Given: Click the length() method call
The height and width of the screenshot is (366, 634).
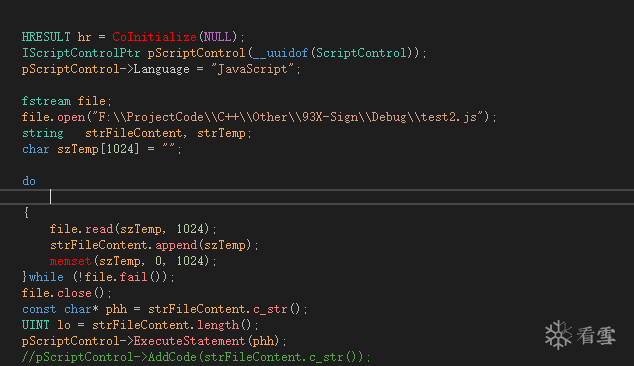Looking at the screenshot, I should tap(225, 325).
